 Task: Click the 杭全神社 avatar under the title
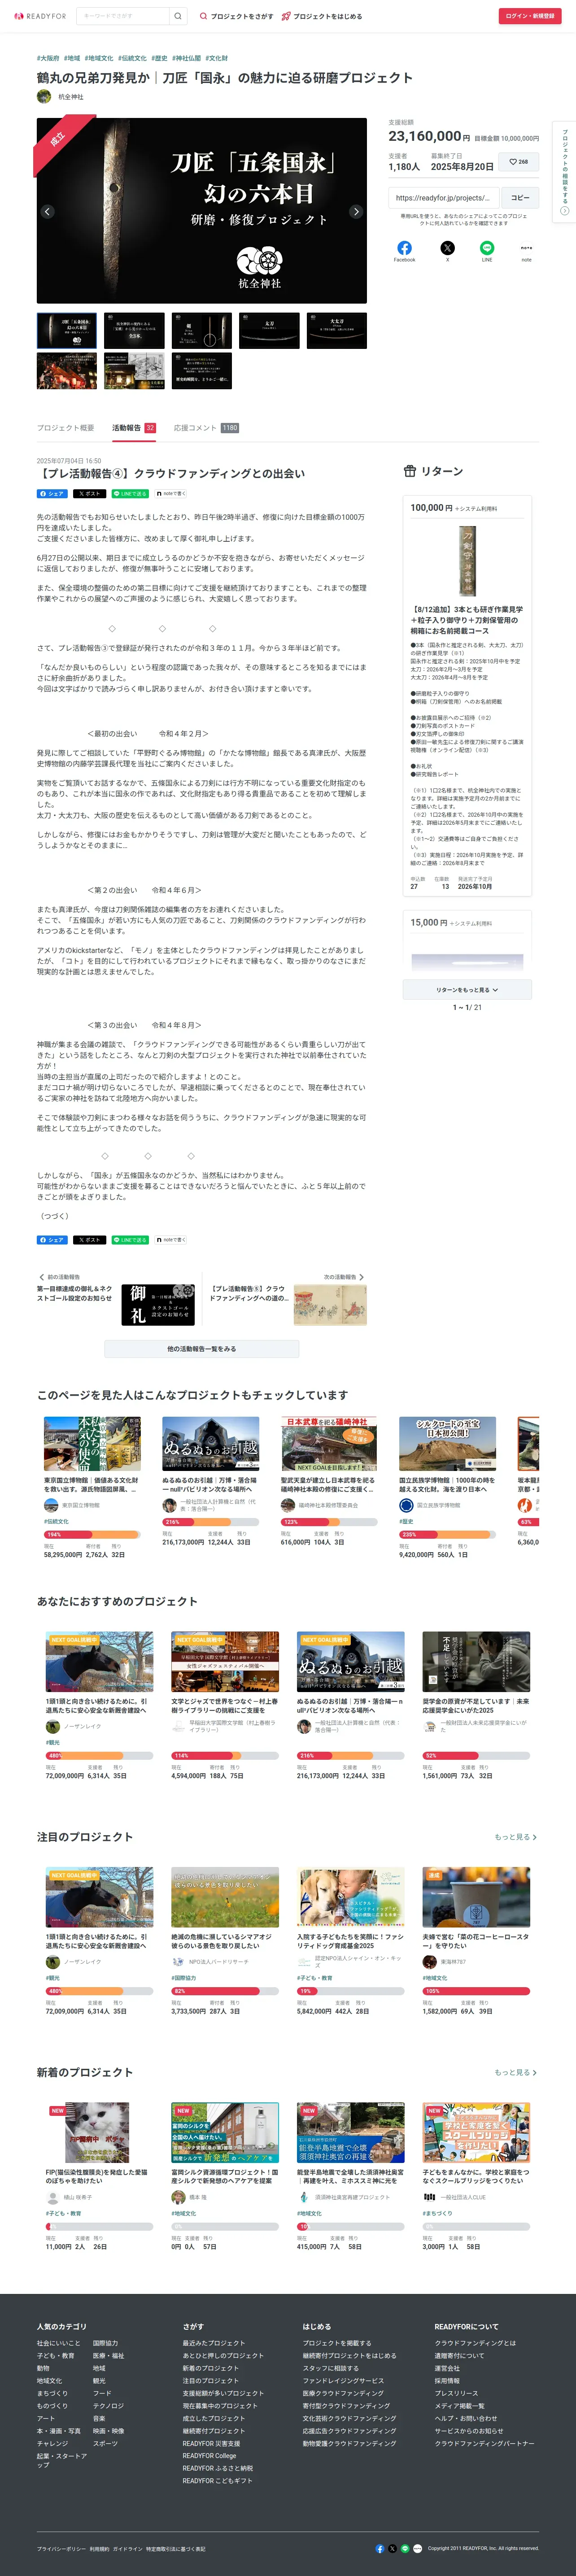click(x=44, y=97)
